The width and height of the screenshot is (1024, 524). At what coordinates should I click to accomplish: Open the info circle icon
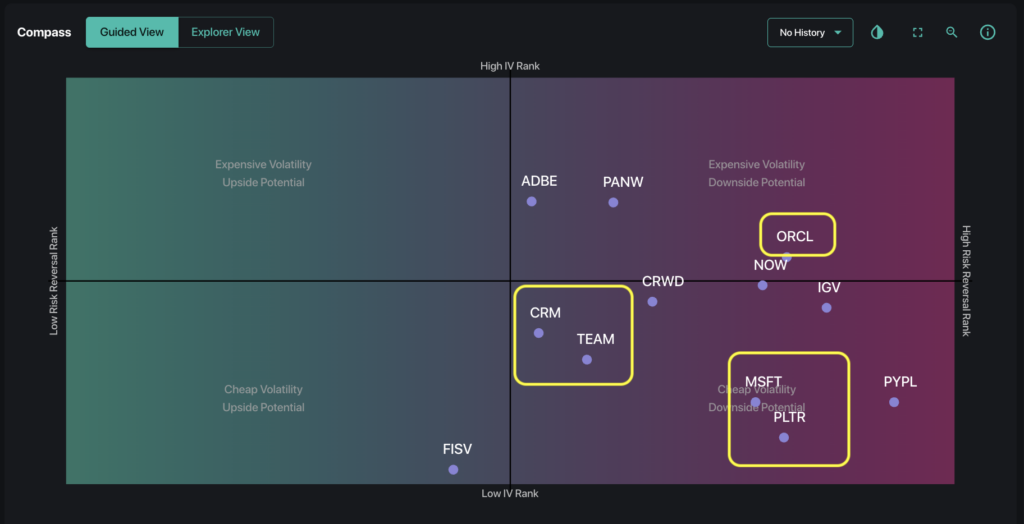[987, 33]
